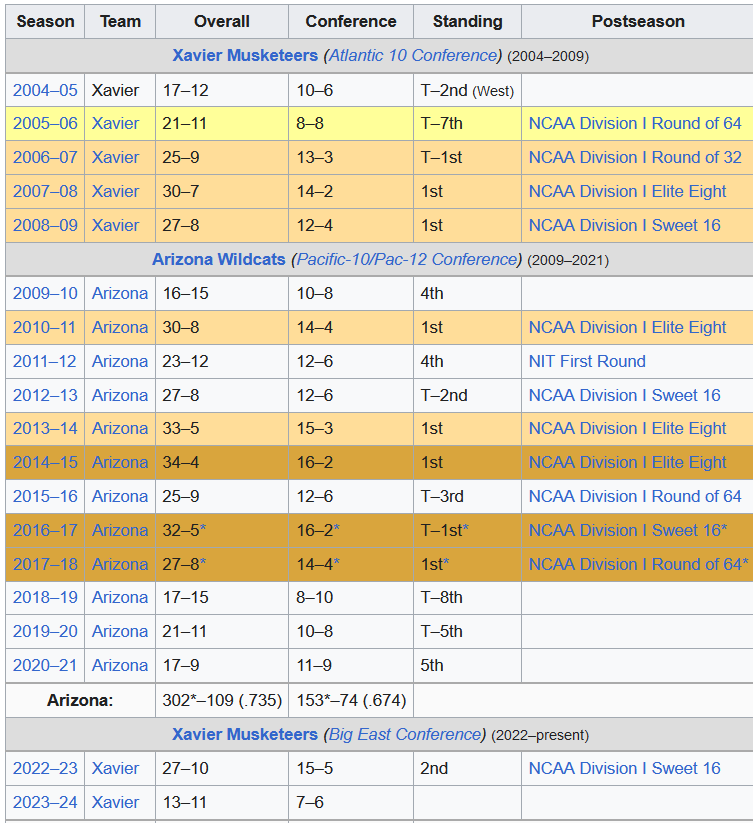The width and height of the screenshot is (753, 823).
Task: Select the 302*–109 (.735) overall total
Action: click(221, 700)
